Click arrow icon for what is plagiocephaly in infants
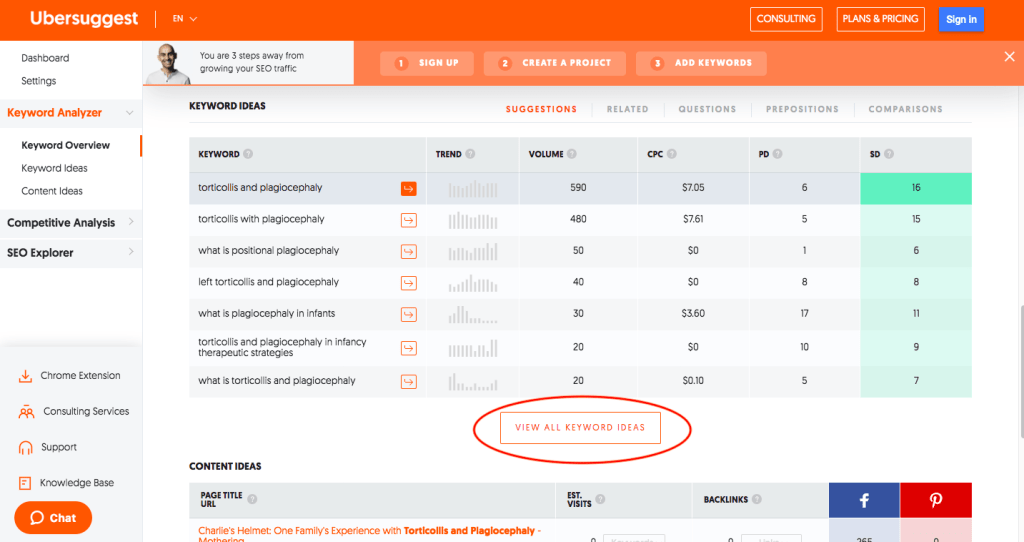1024x542 pixels. click(x=409, y=314)
